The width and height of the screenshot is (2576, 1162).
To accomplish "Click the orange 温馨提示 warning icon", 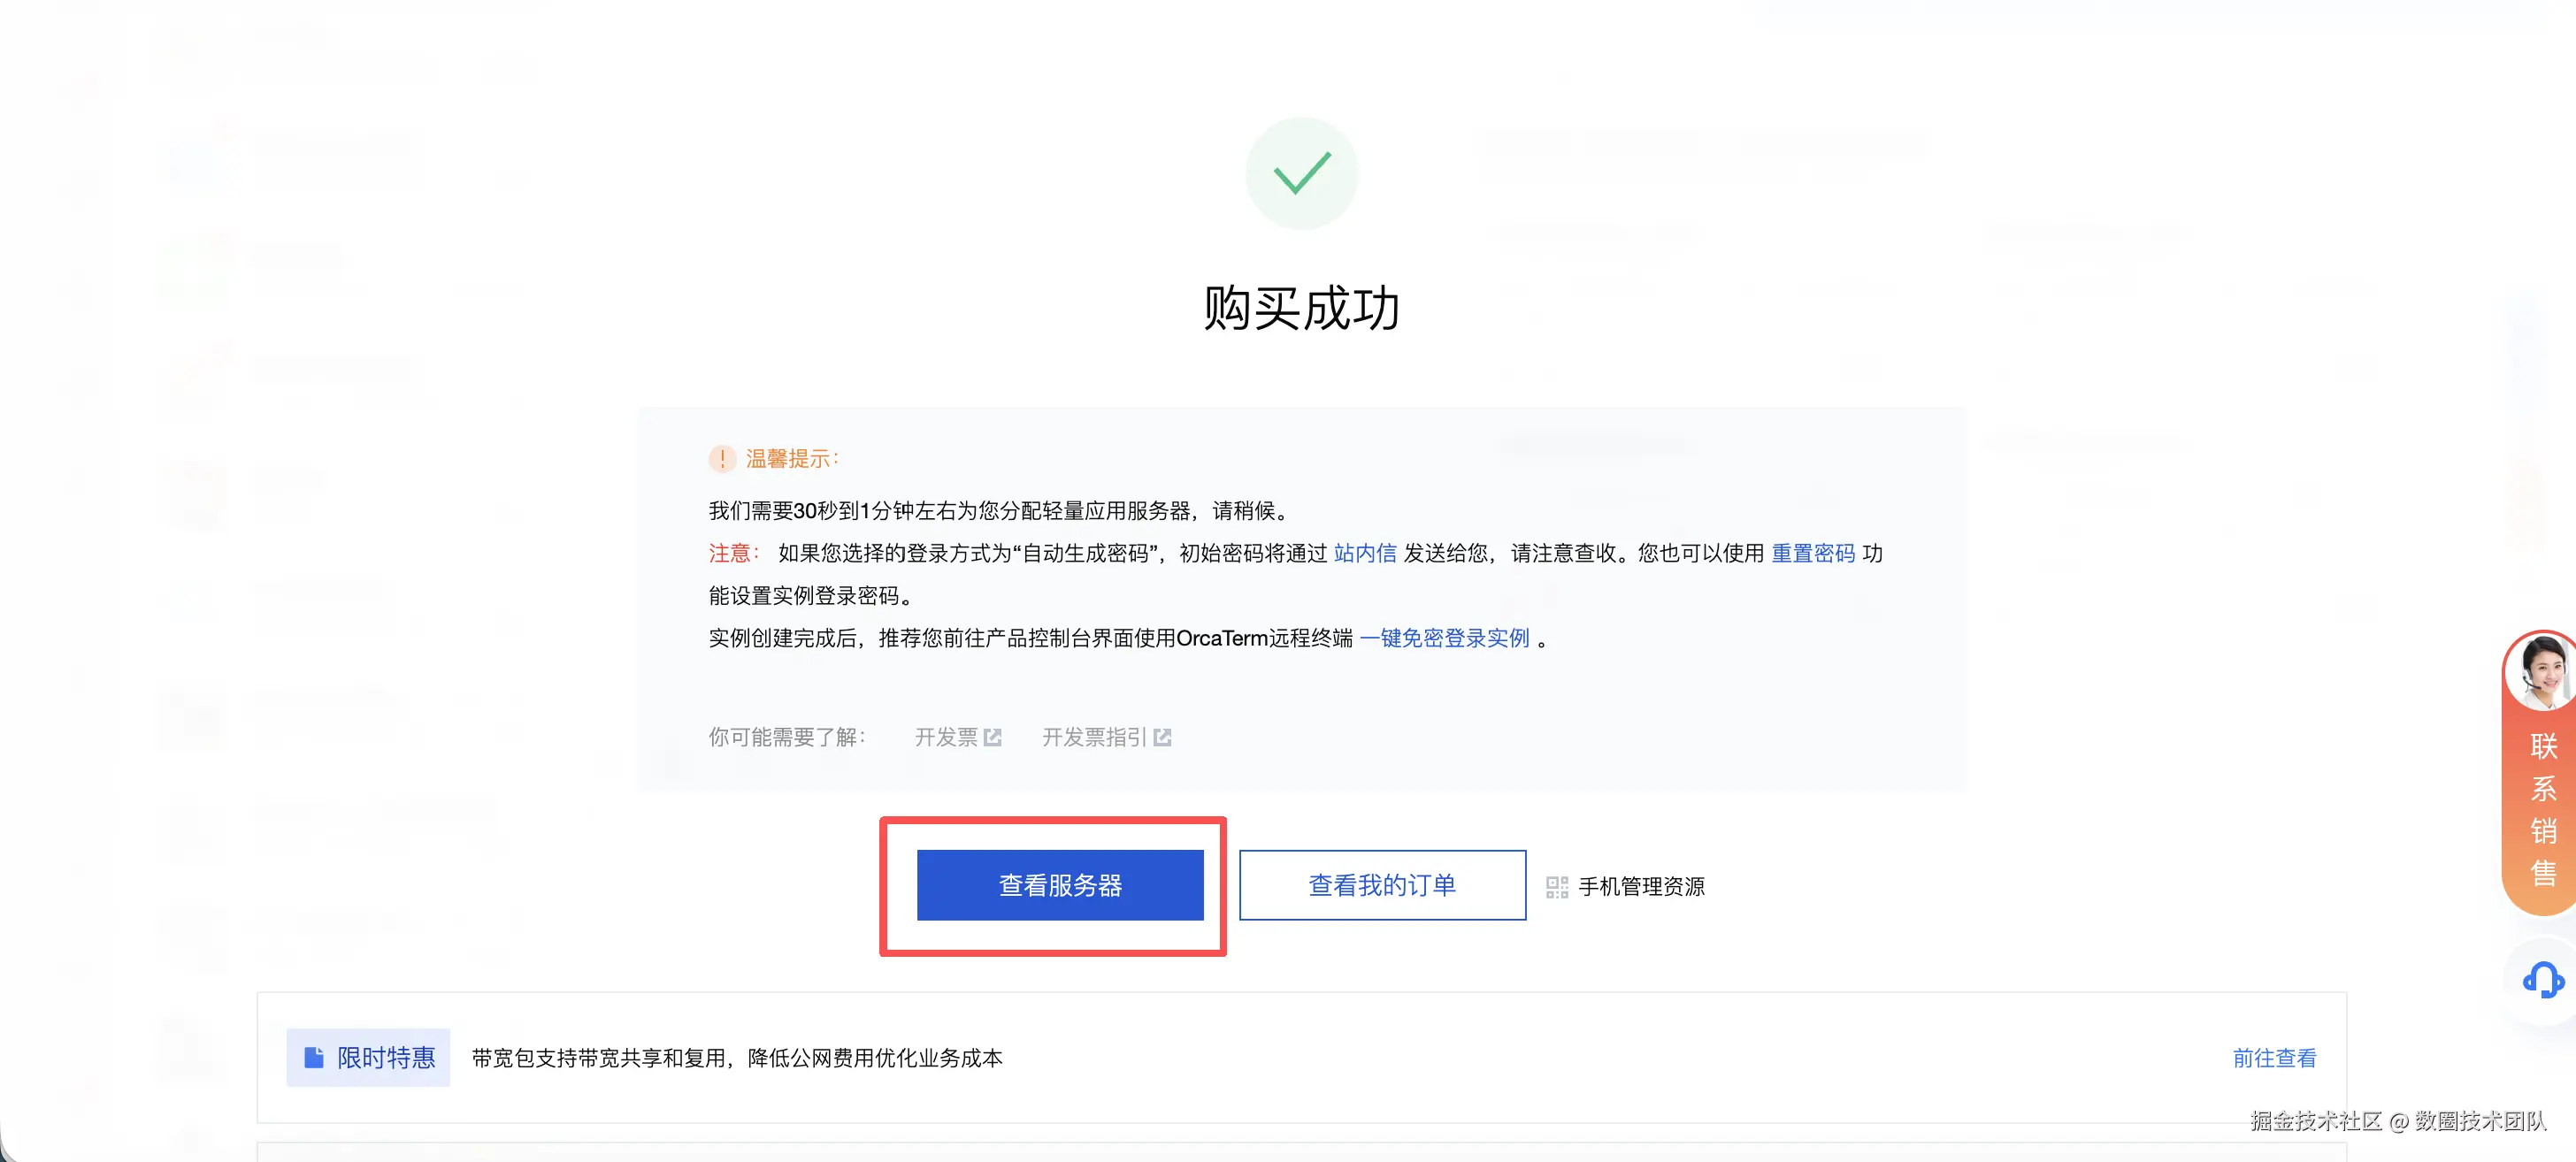I will pyautogui.click(x=722, y=459).
